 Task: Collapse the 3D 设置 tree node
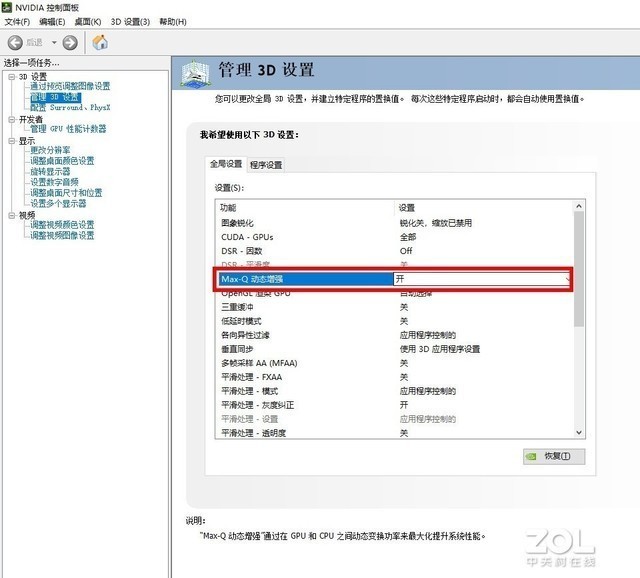(x=11, y=77)
